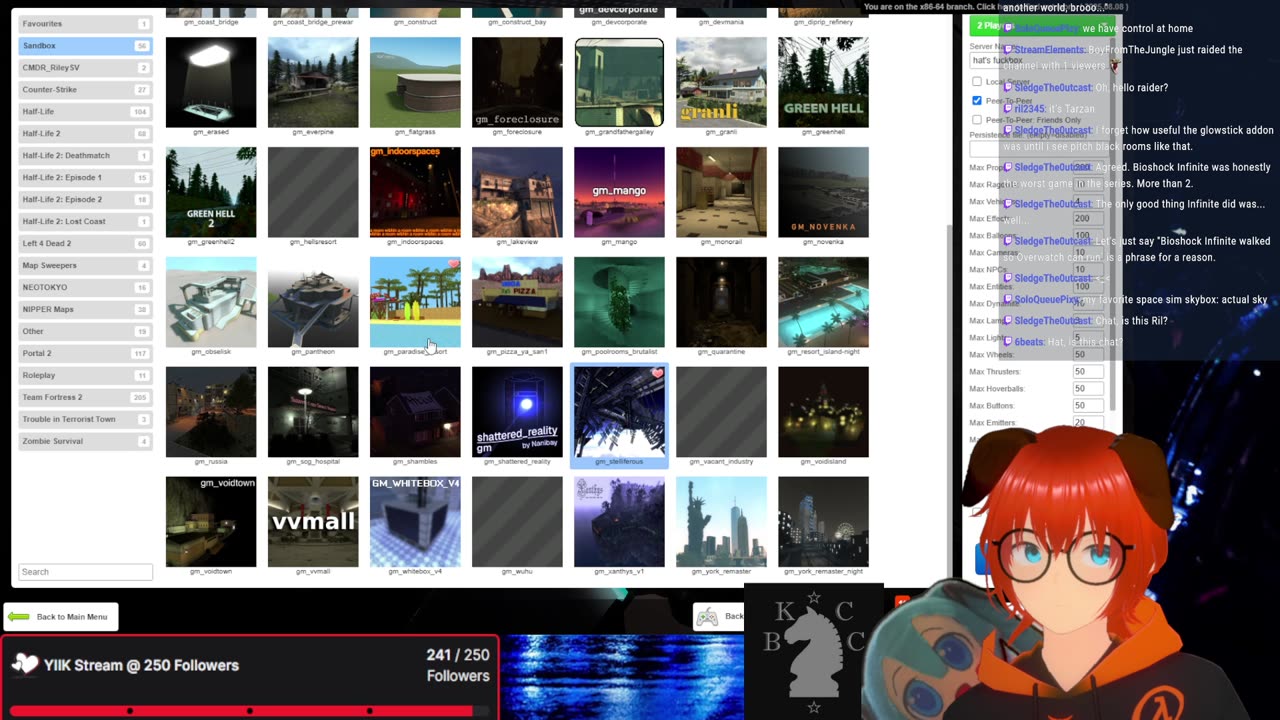Image resolution: width=1280 pixels, height=720 pixels.
Task: Enable Peer-To-Peer: Friends Only option
Action: click(x=977, y=120)
